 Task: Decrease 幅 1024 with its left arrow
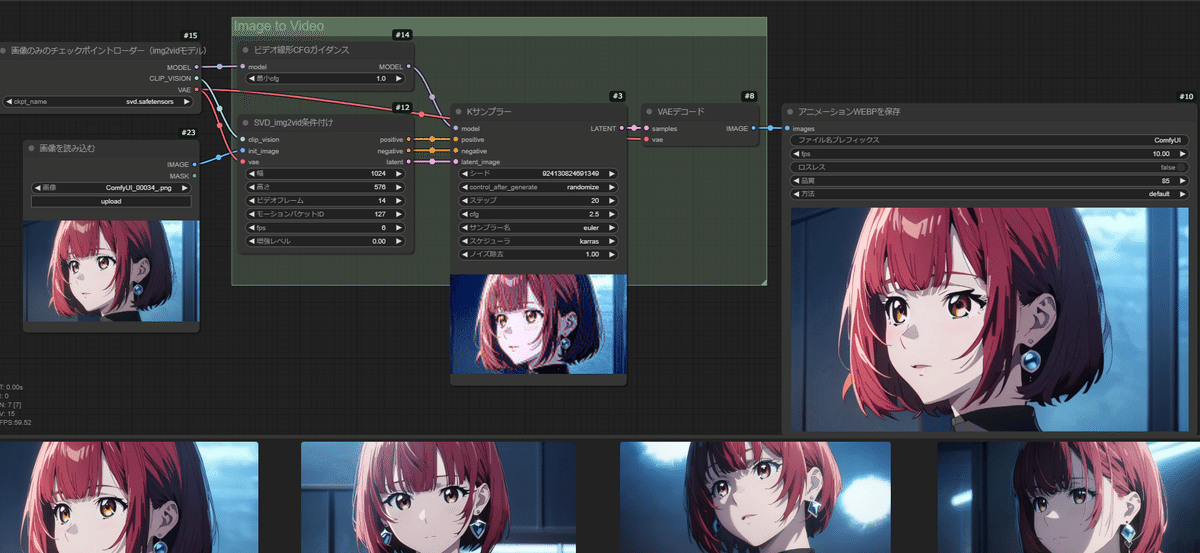(251, 173)
